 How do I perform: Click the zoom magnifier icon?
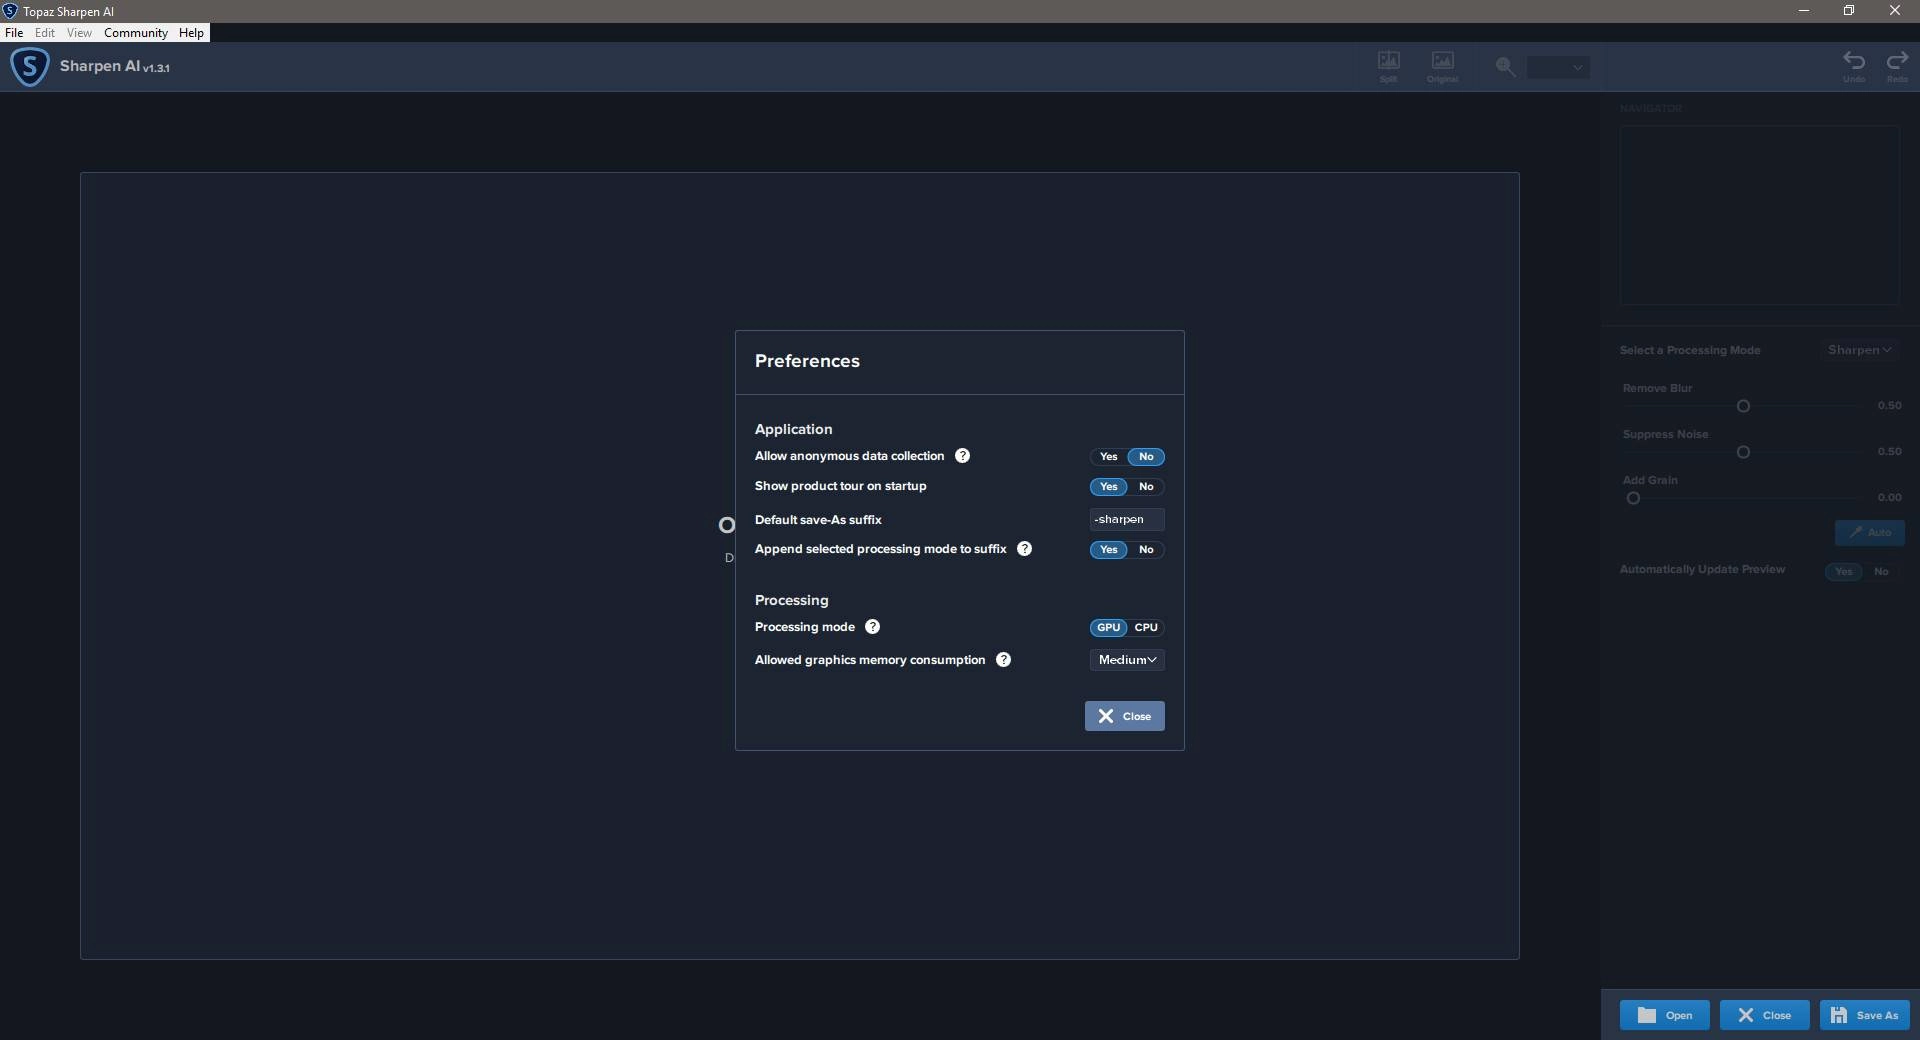pos(1505,67)
